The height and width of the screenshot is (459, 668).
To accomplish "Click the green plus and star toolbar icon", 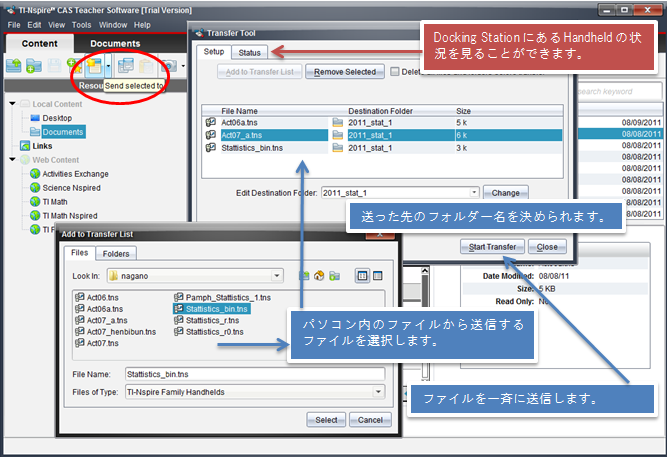I will pos(75,65).
